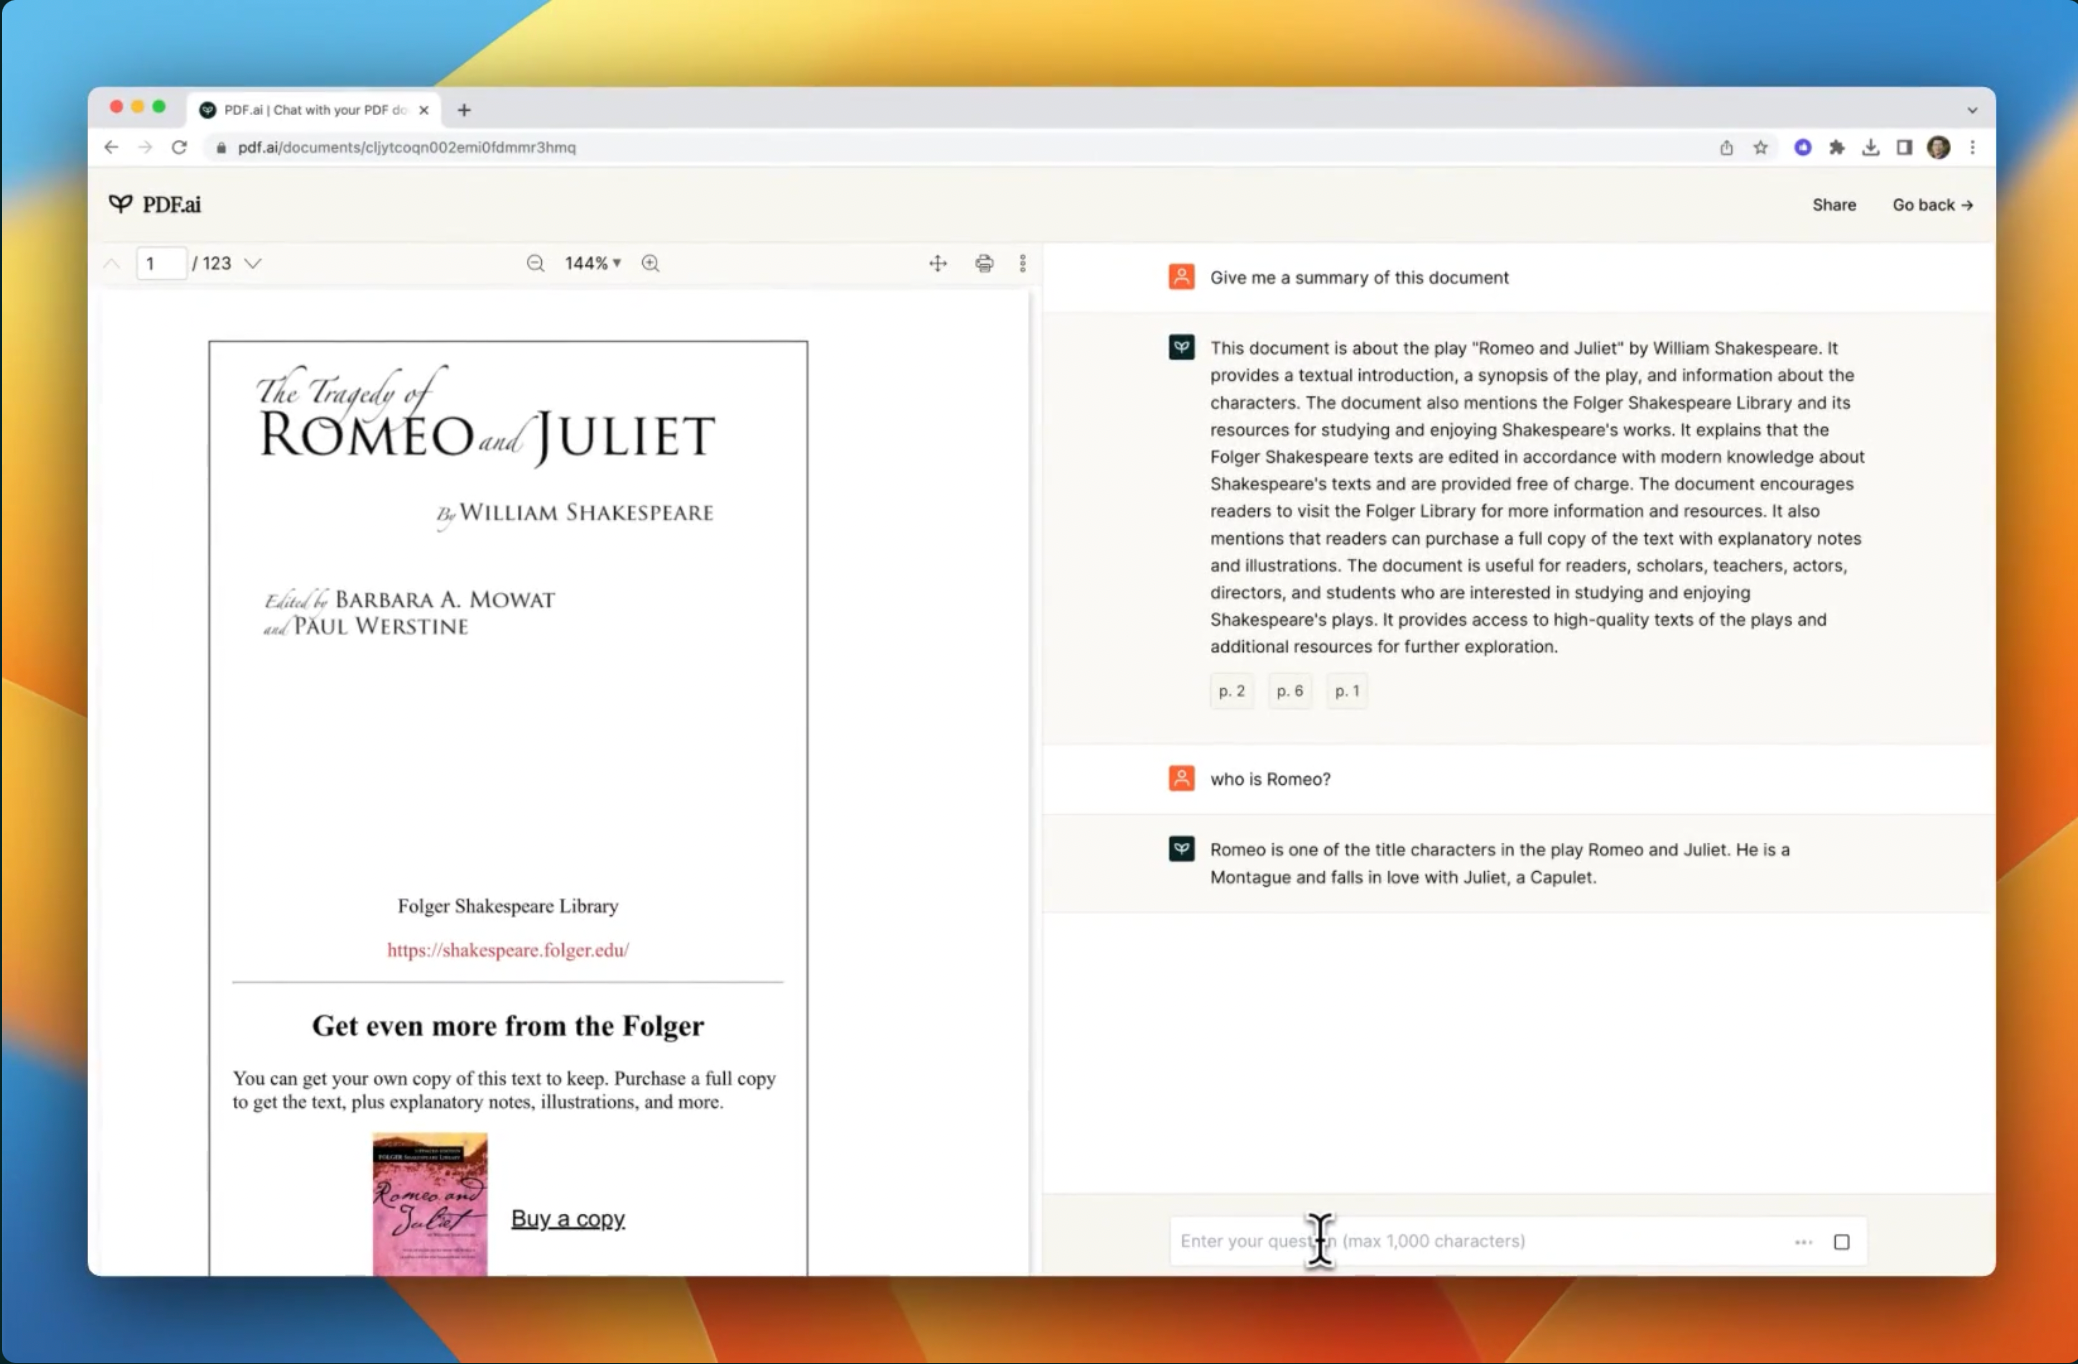Select the zoom out magnifier icon
Image resolution: width=2078 pixels, height=1364 pixels.
tap(536, 263)
